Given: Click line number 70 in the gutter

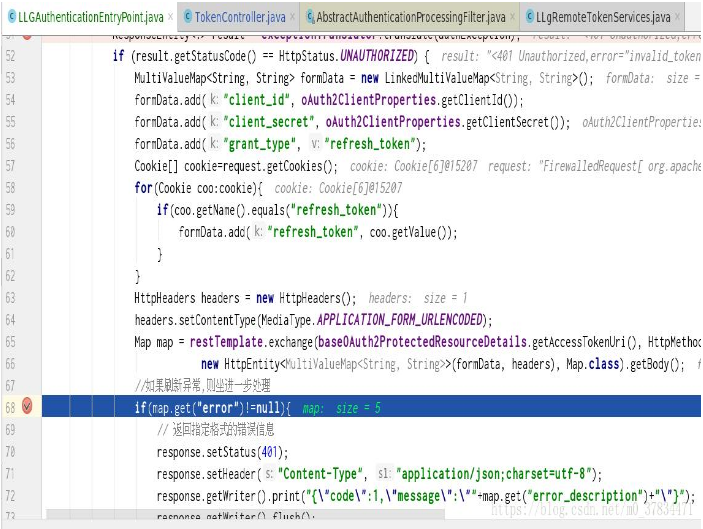Looking at the screenshot, I should tap(10, 451).
